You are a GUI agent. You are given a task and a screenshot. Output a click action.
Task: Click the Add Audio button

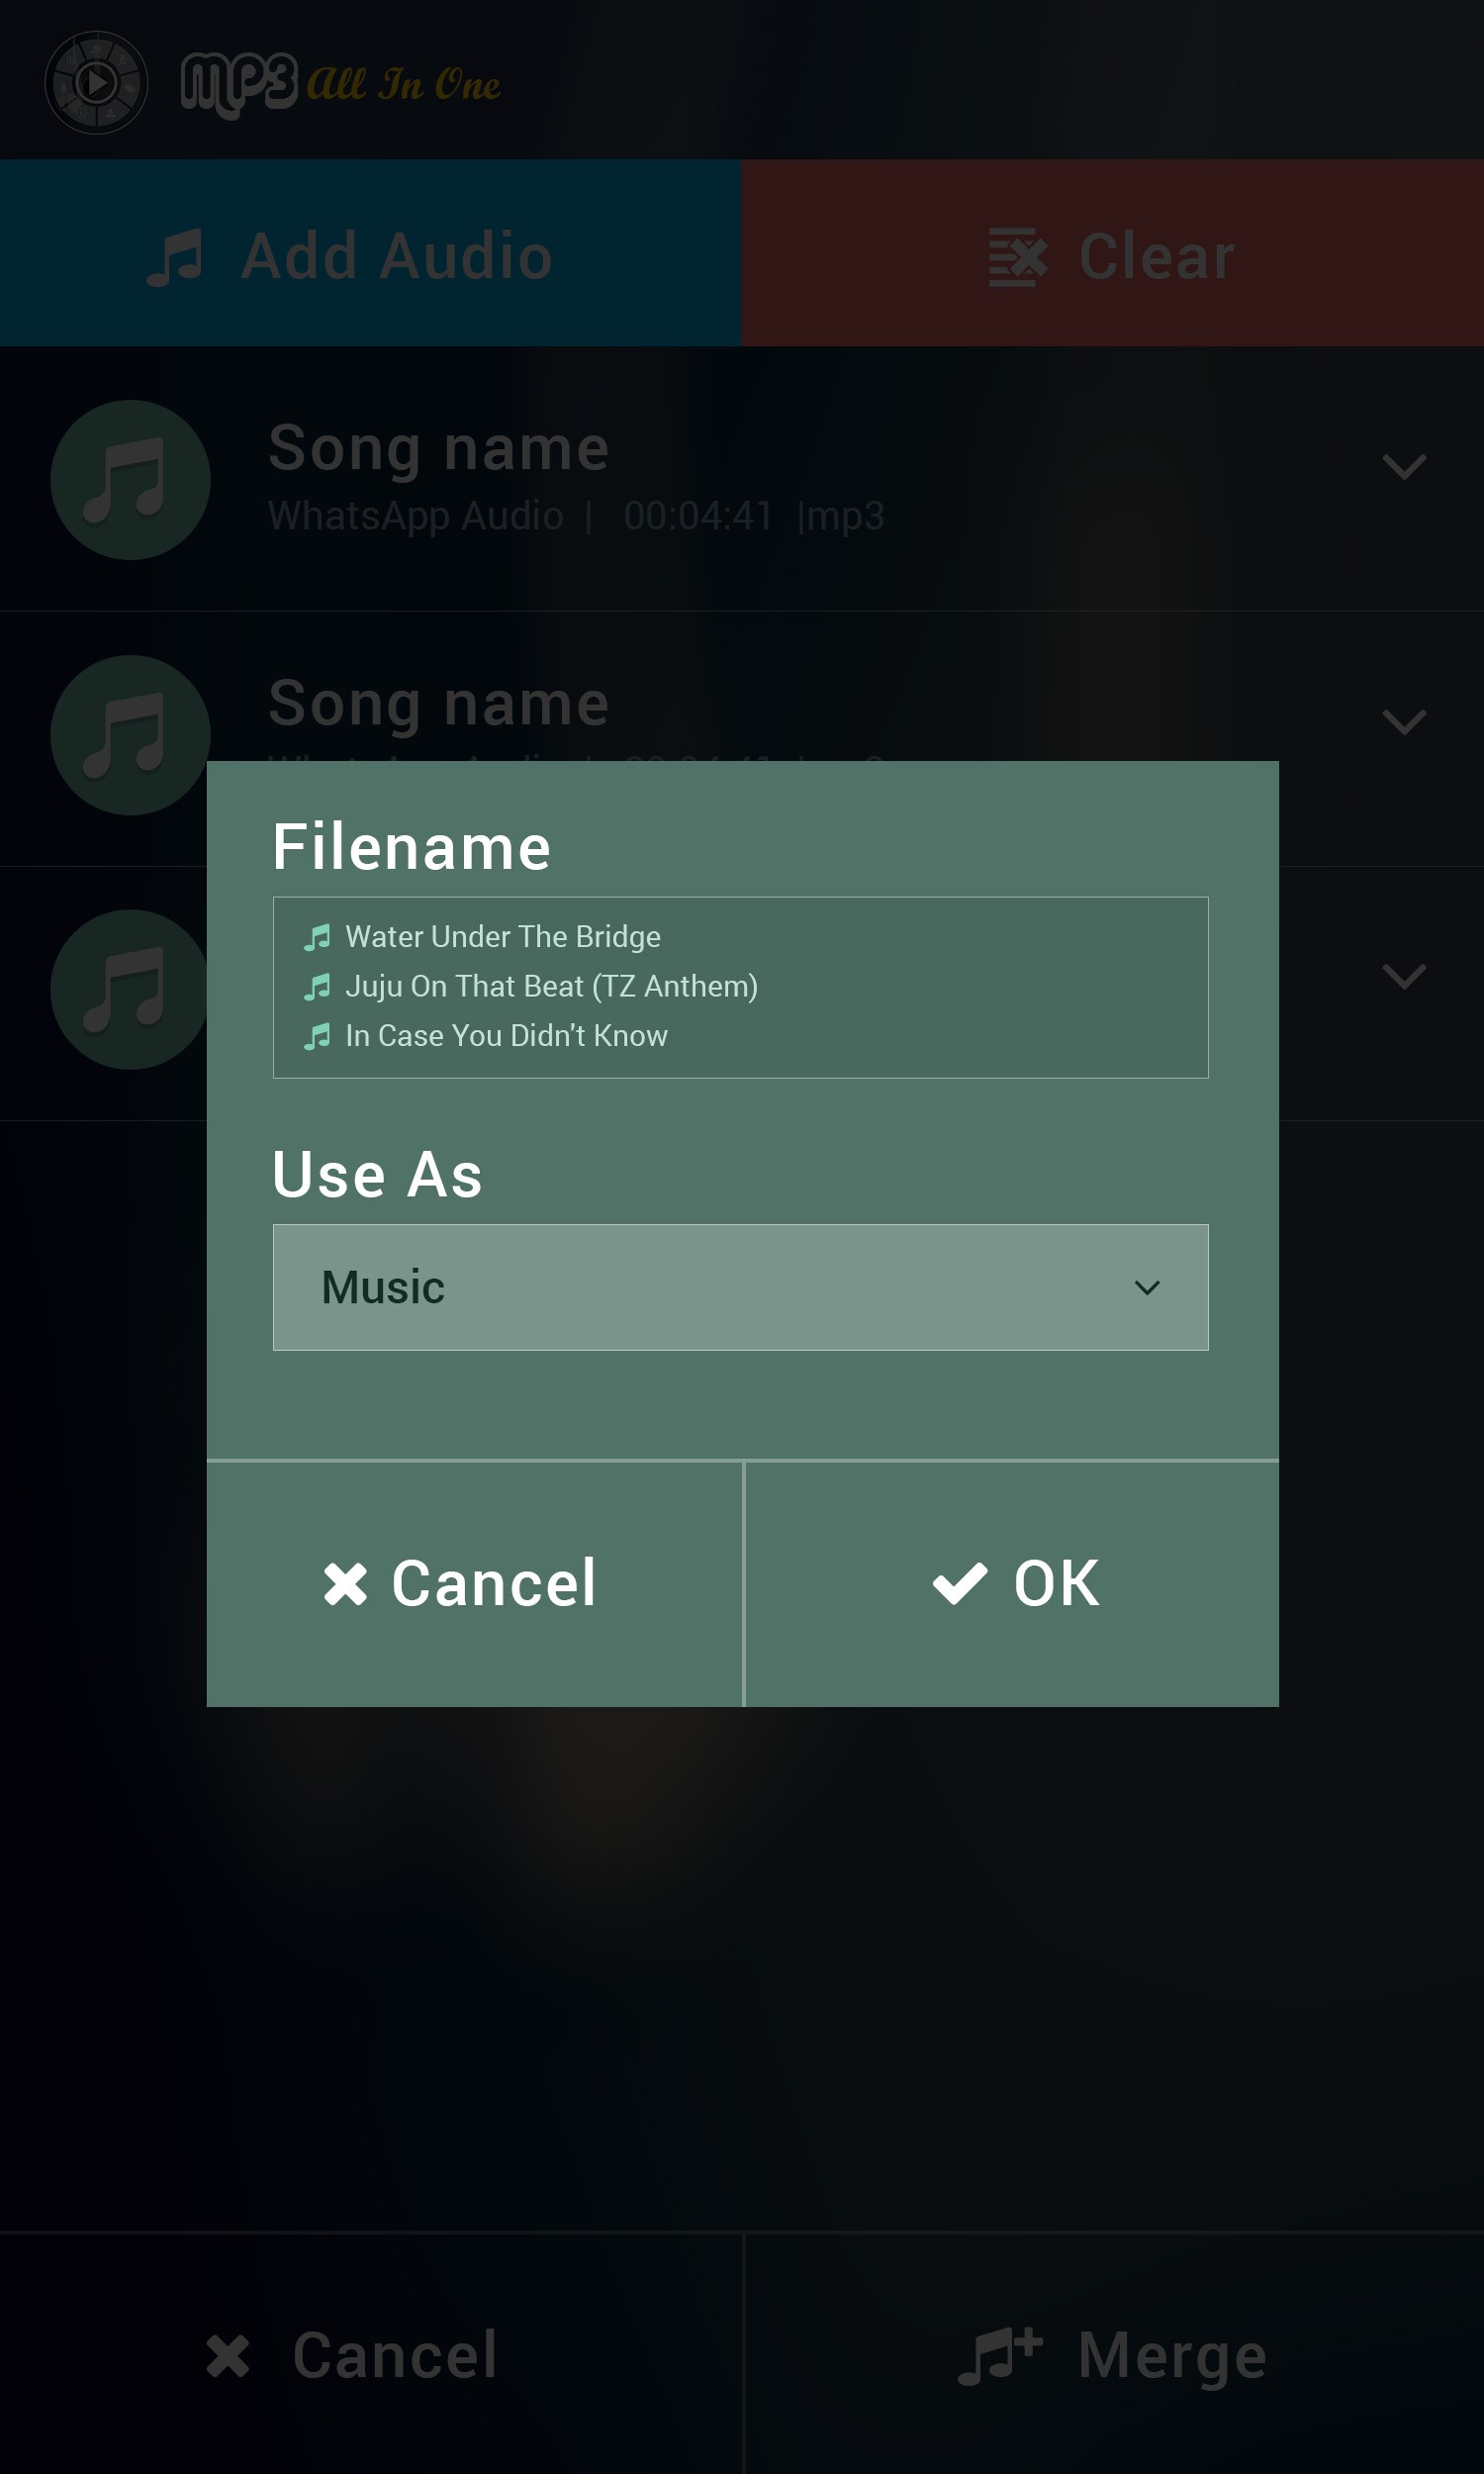(370, 253)
